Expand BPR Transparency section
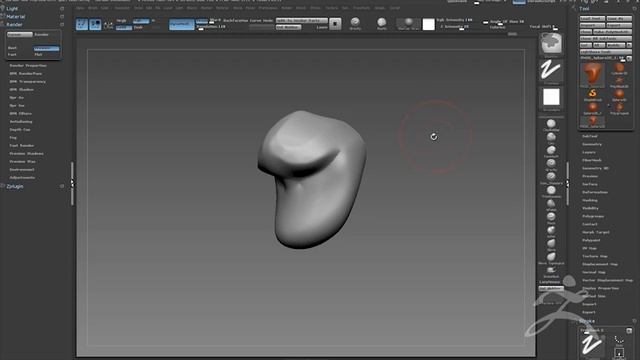The height and width of the screenshot is (360, 640). pyautogui.click(x=28, y=82)
